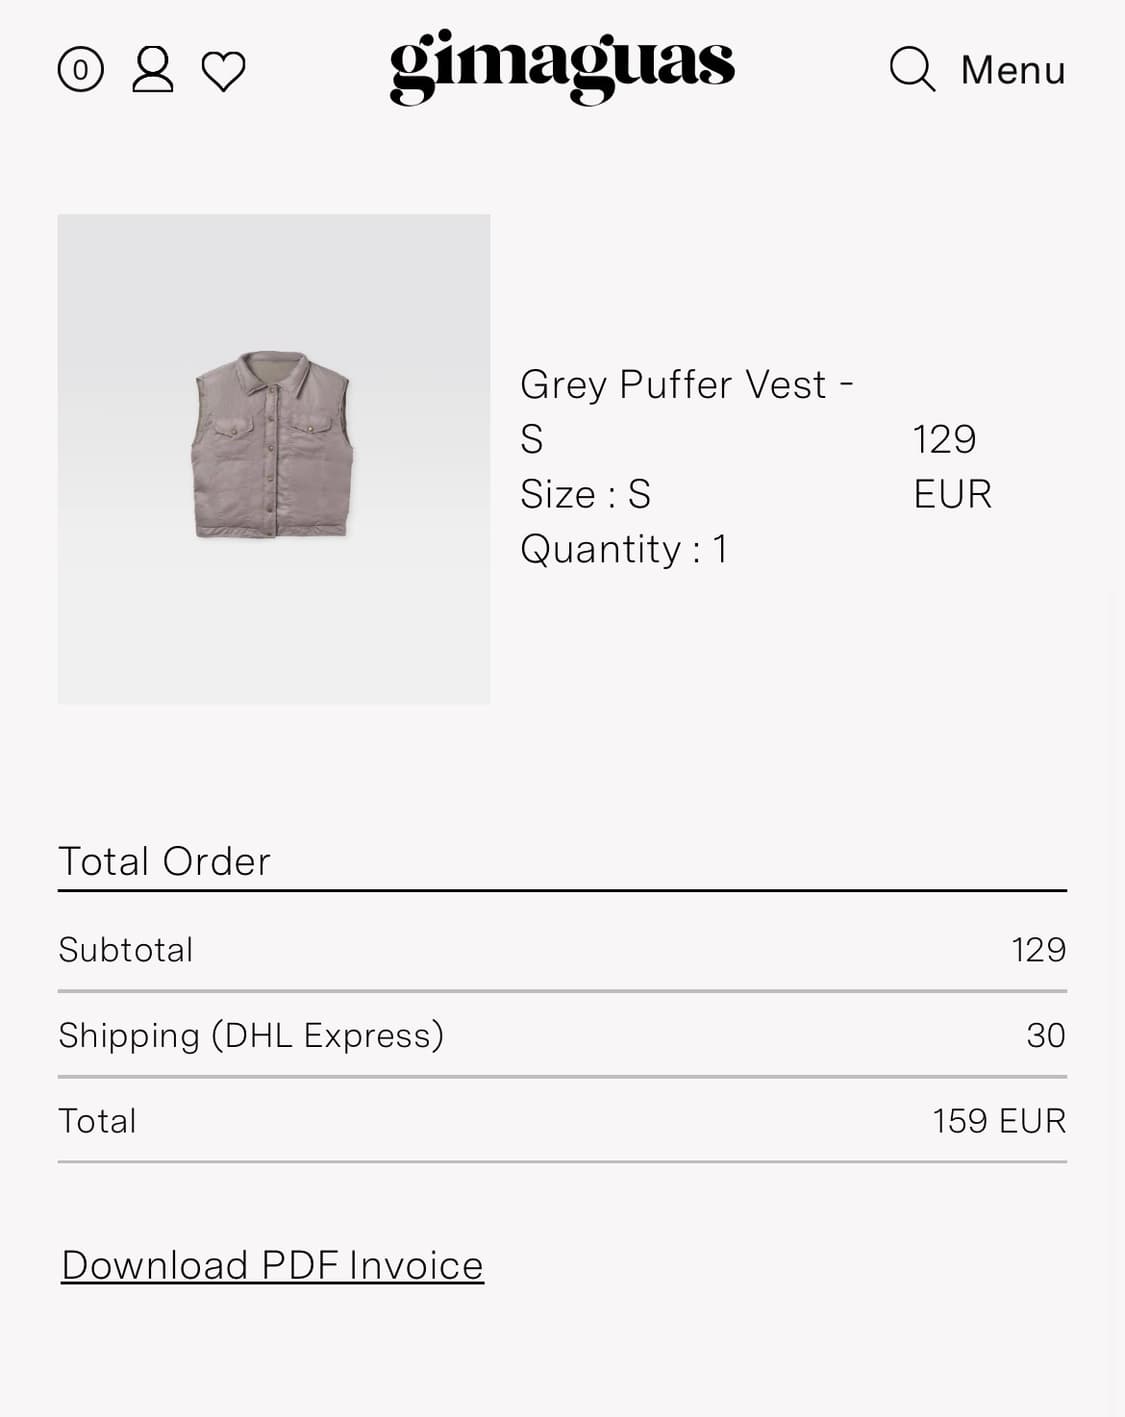Click EUR under the vest item price
1125x1417 pixels.
[952, 494]
